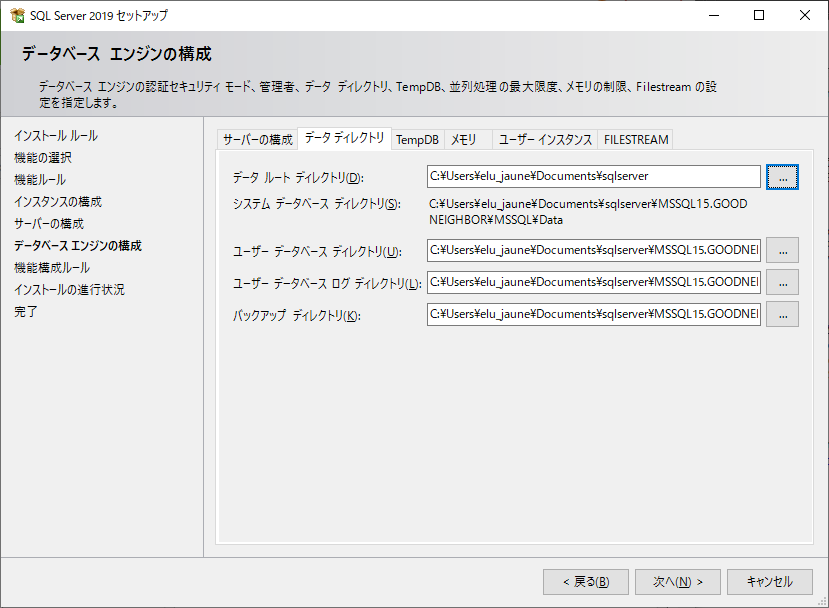Click the データ ルート ディレクトリ input field
This screenshot has width=829, height=608.
(594, 177)
